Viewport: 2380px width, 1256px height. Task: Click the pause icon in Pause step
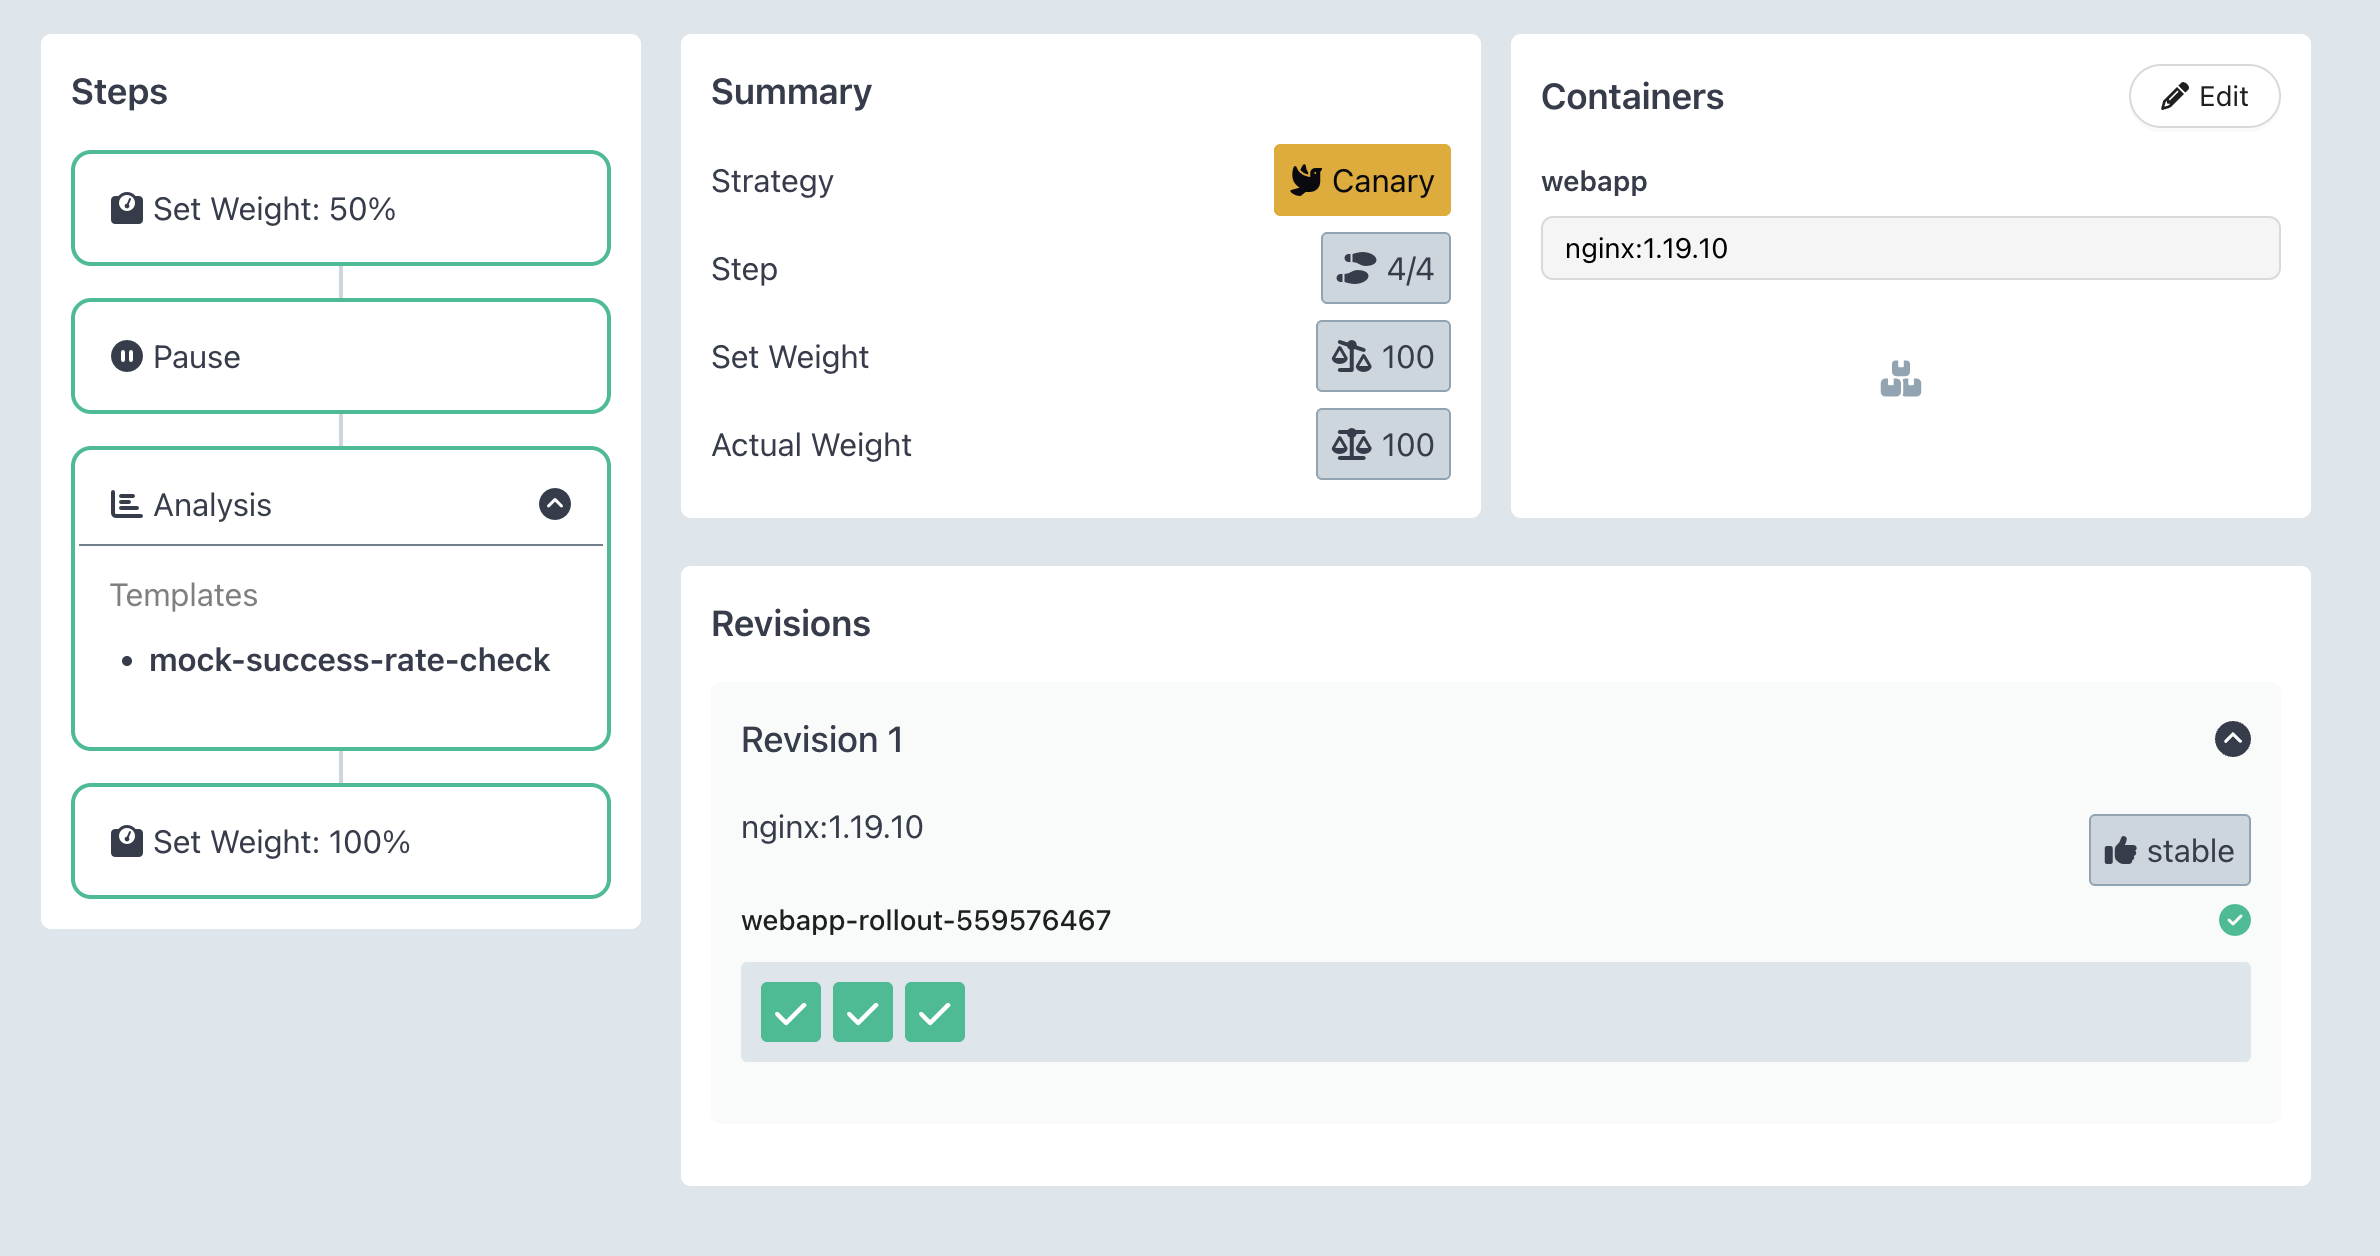[127, 356]
